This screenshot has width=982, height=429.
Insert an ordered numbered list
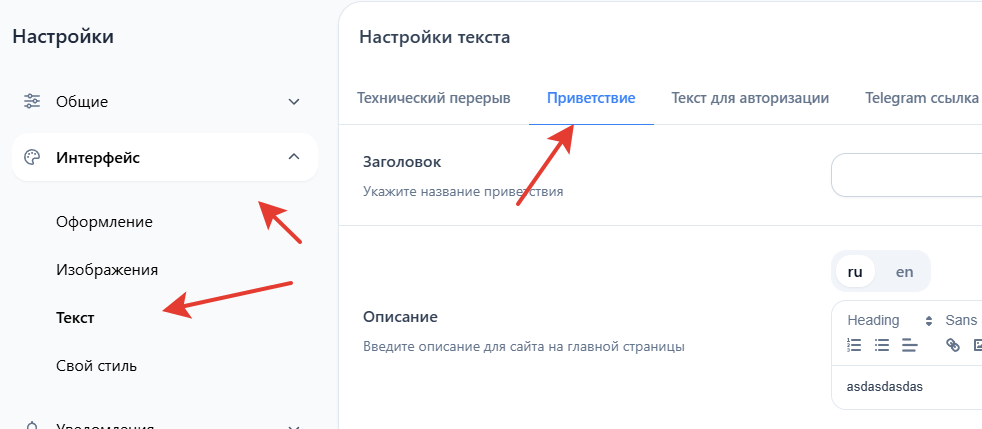tap(854, 345)
